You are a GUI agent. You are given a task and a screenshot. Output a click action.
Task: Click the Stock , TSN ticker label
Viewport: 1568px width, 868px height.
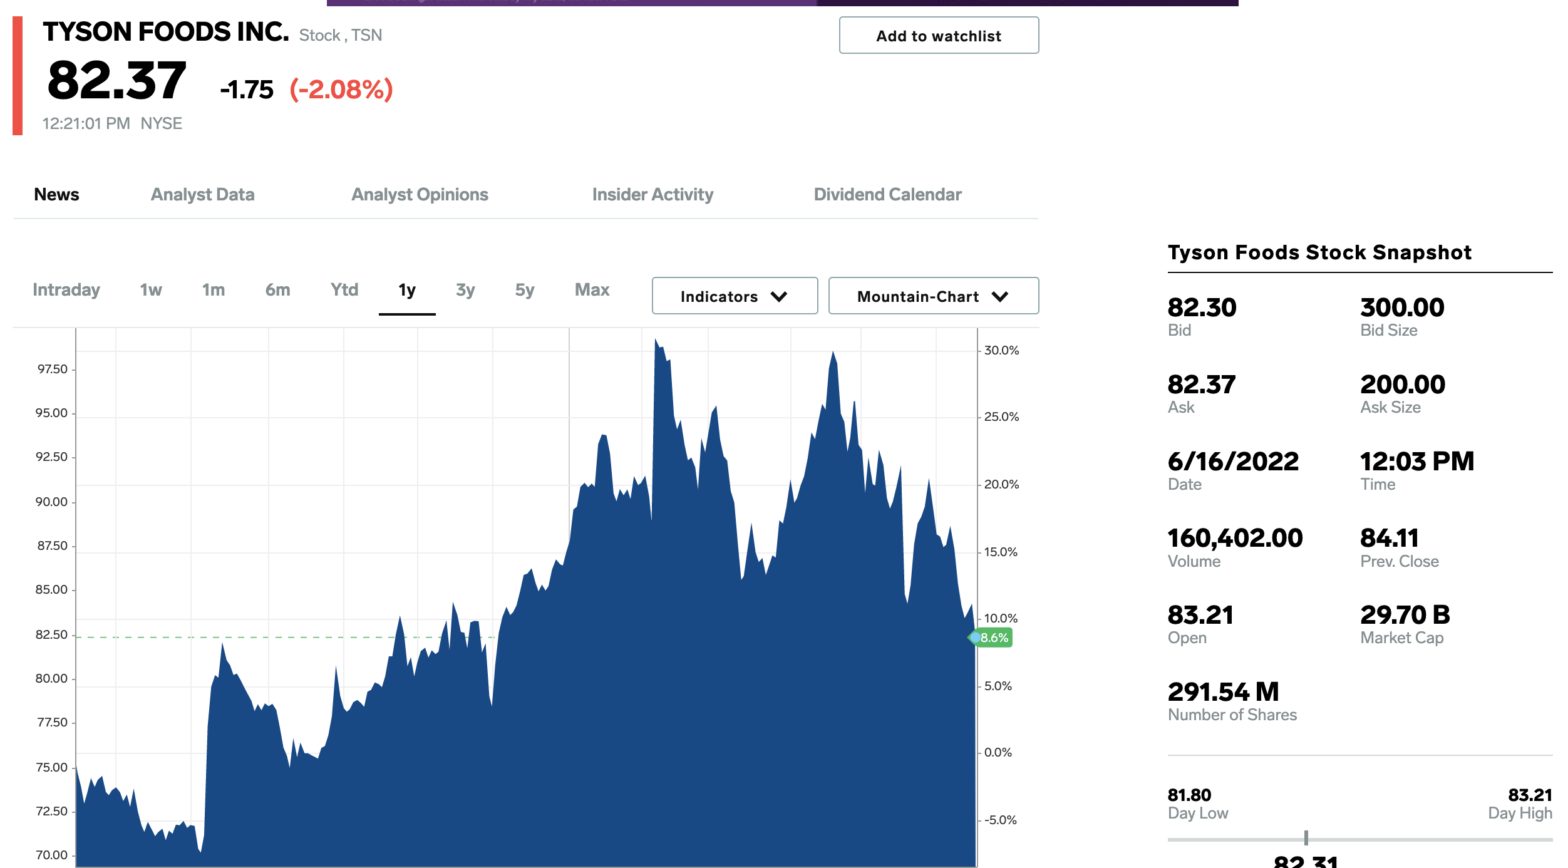pyautogui.click(x=340, y=36)
